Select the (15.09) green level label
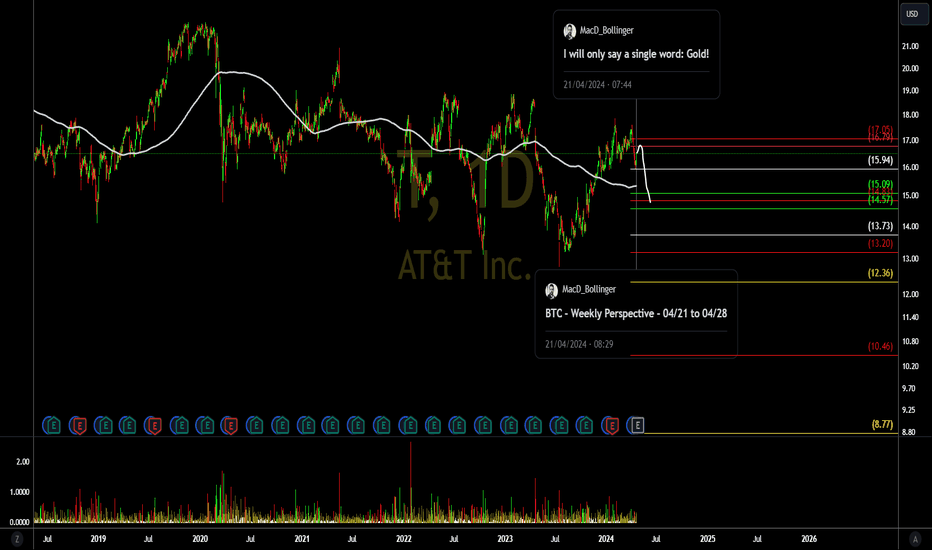This screenshot has height=550, width=932. tap(880, 184)
